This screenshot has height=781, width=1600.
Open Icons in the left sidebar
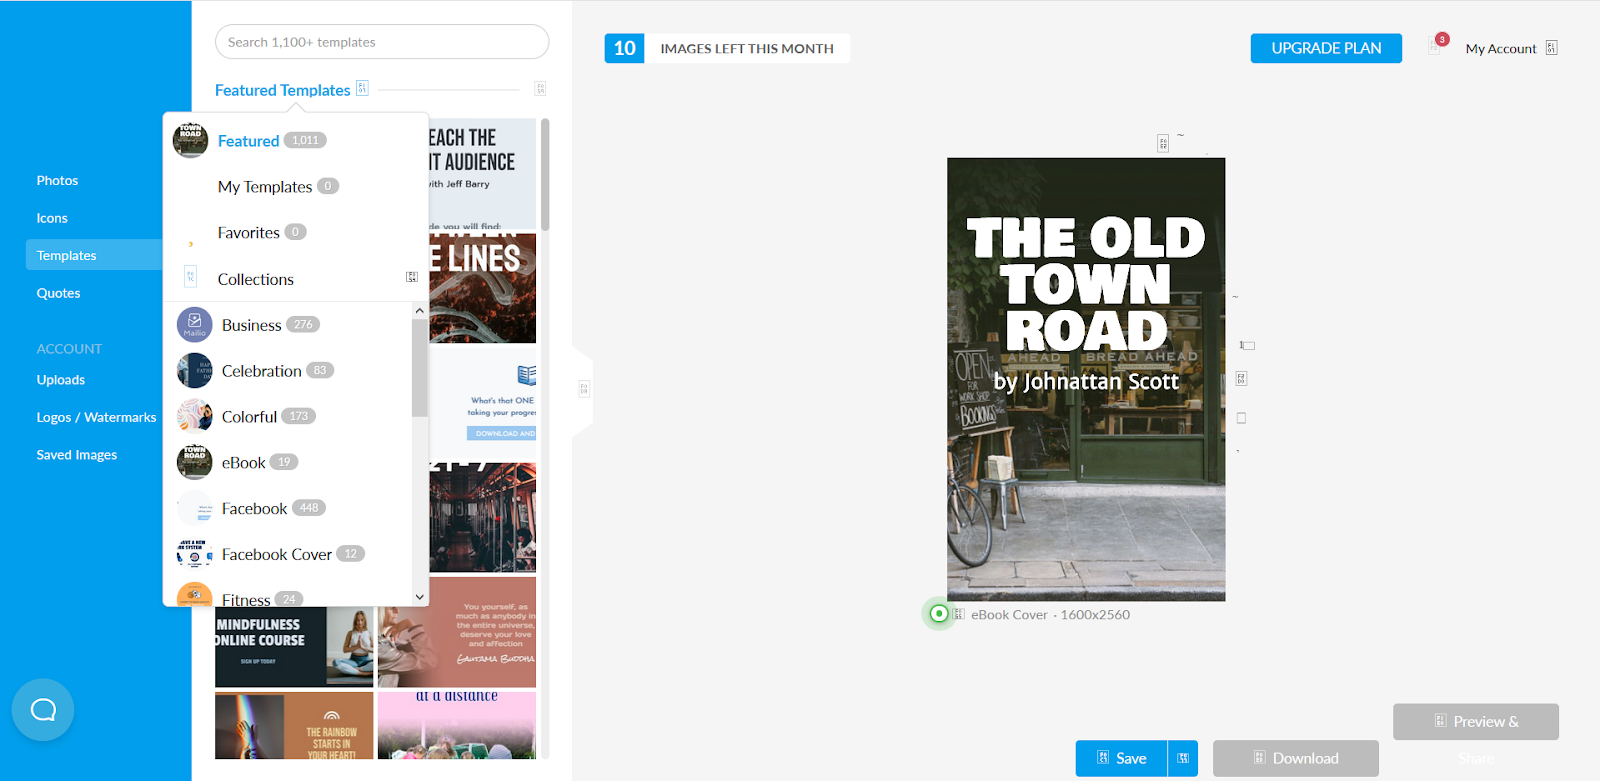(x=52, y=218)
